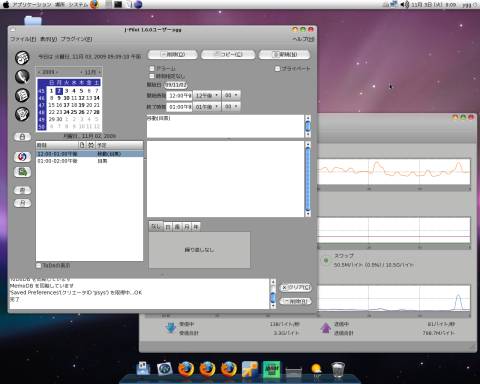This screenshot has height=384, width=480.
Task: Open the Trash icon in the dock
Action: (338, 369)
